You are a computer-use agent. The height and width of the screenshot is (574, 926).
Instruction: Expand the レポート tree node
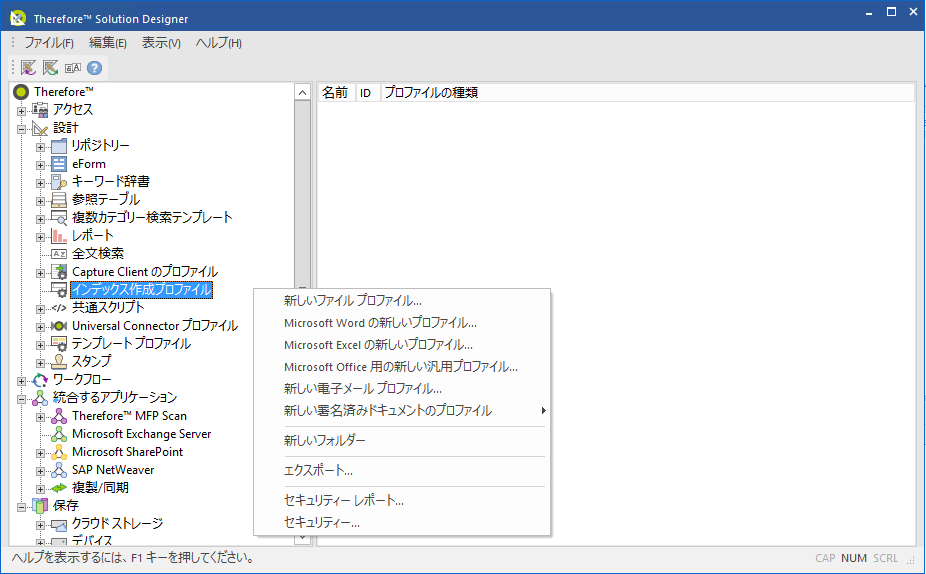click(40, 237)
